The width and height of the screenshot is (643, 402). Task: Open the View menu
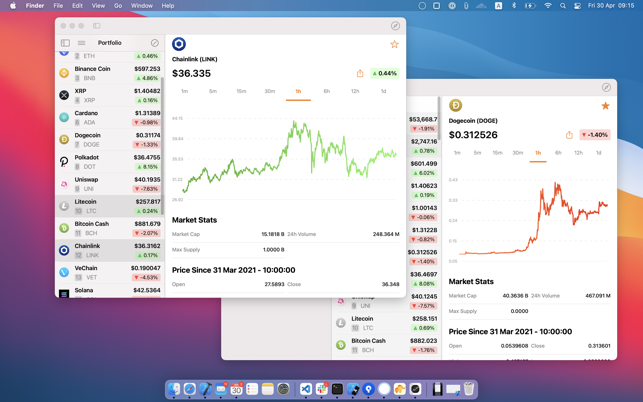point(98,6)
